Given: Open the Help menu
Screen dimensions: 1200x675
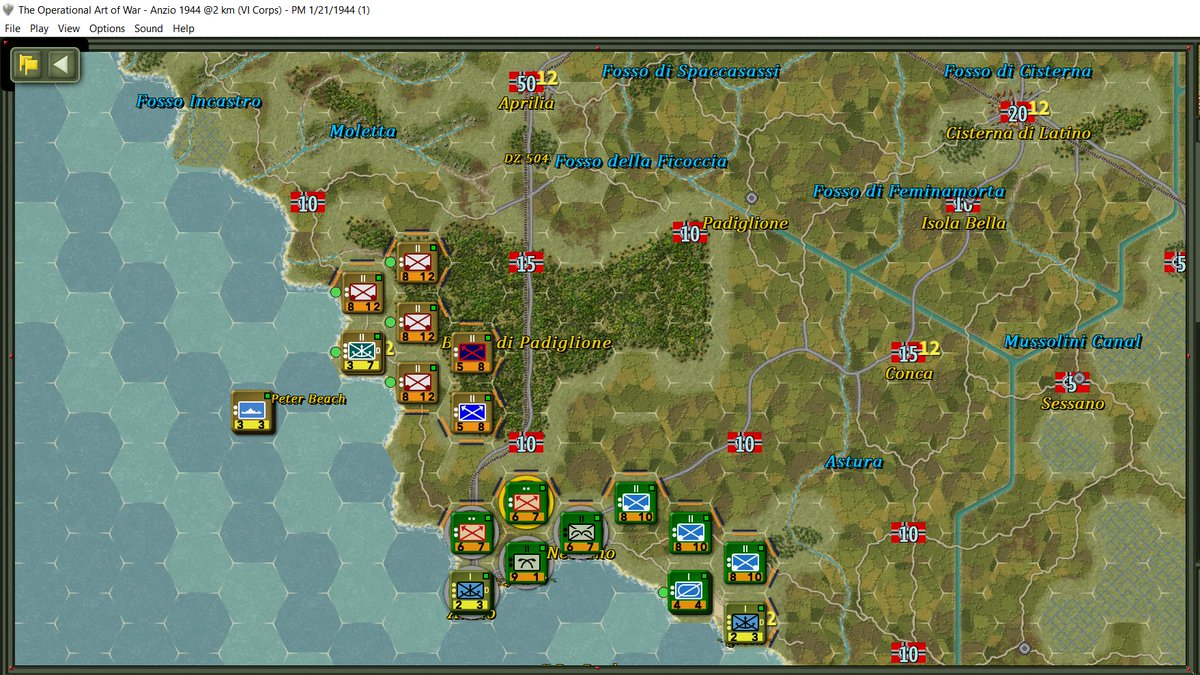Looking at the screenshot, I should coord(183,28).
